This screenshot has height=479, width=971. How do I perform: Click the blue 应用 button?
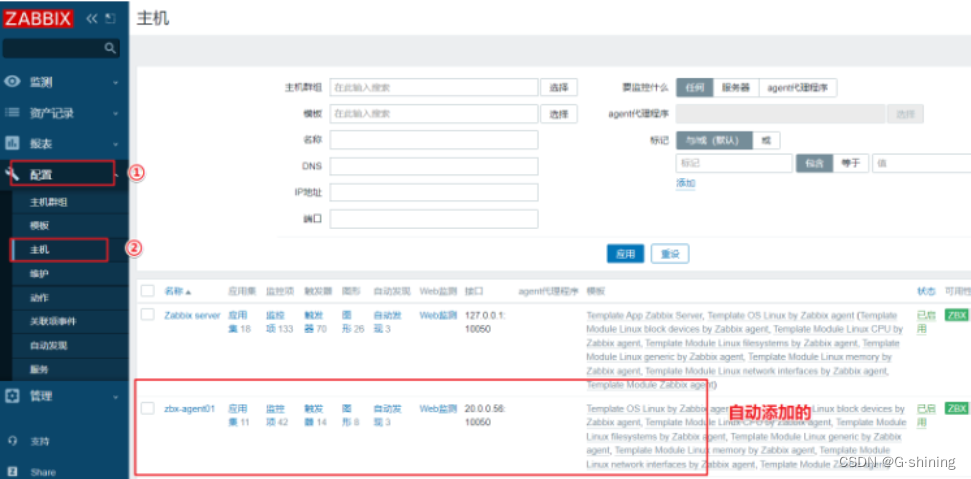(625, 254)
